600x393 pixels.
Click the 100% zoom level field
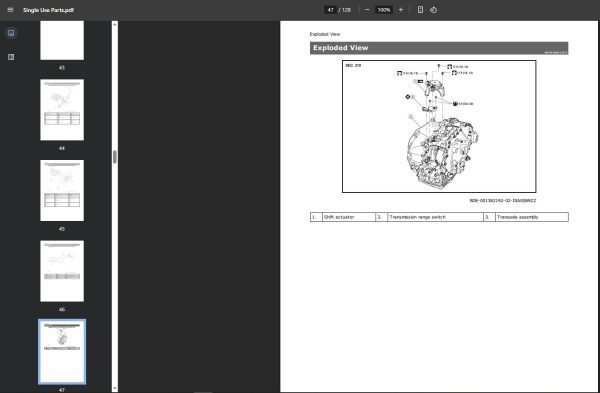pos(384,10)
